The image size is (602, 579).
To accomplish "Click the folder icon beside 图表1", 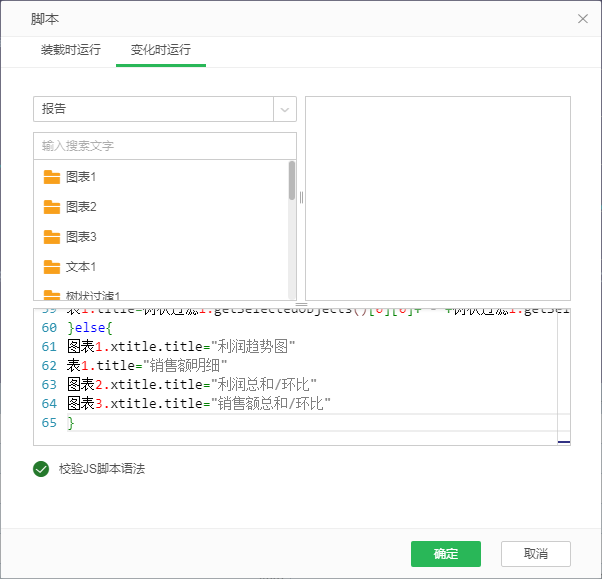I will pyautogui.click(x=52, y=177).
